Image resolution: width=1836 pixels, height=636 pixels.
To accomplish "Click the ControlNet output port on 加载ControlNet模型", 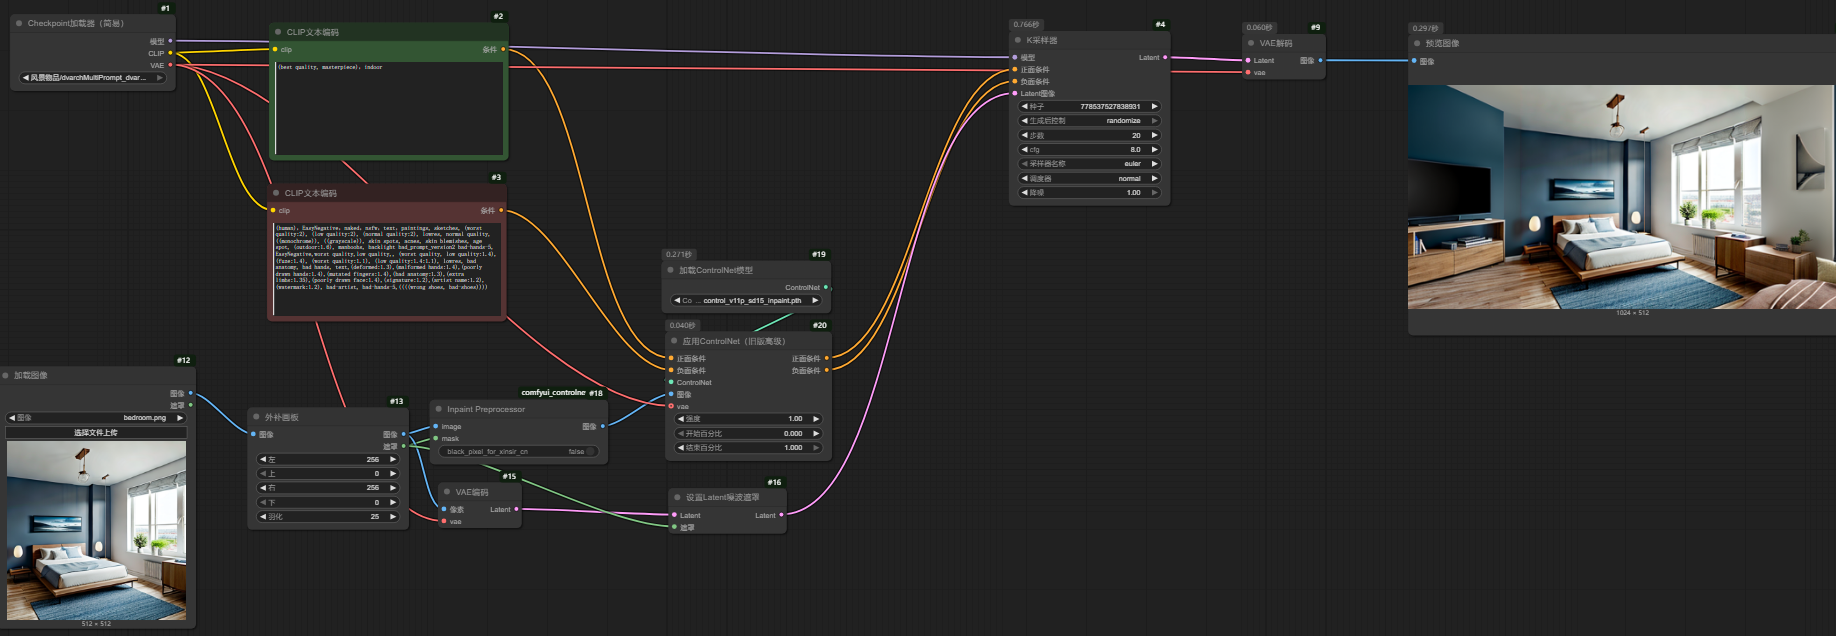I will point(825,287).
